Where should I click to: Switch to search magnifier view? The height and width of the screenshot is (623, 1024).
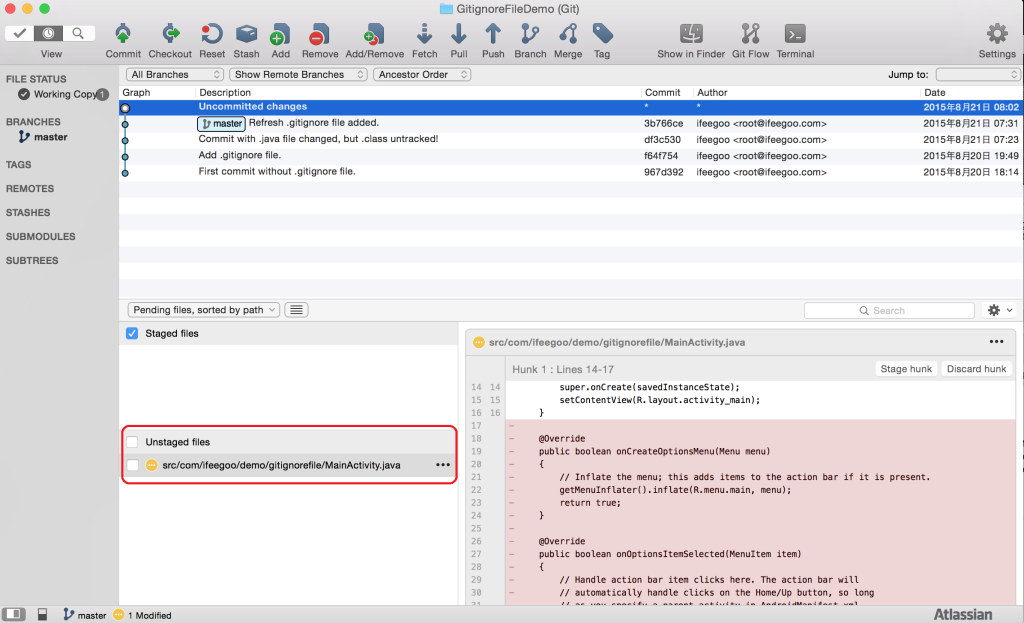78,33
